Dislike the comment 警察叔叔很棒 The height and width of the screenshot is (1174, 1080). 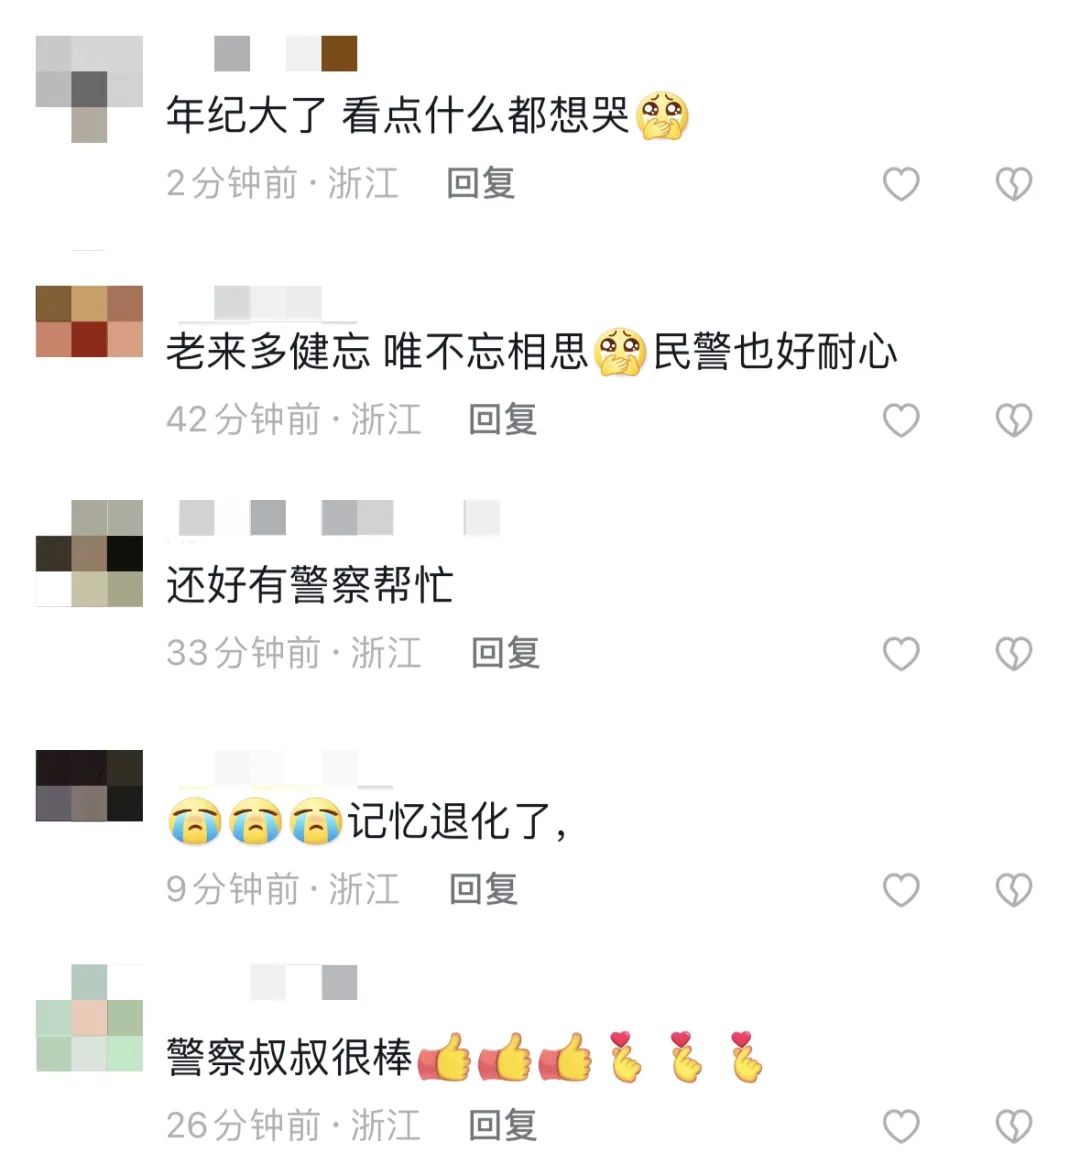[x=1014, y=1125]
